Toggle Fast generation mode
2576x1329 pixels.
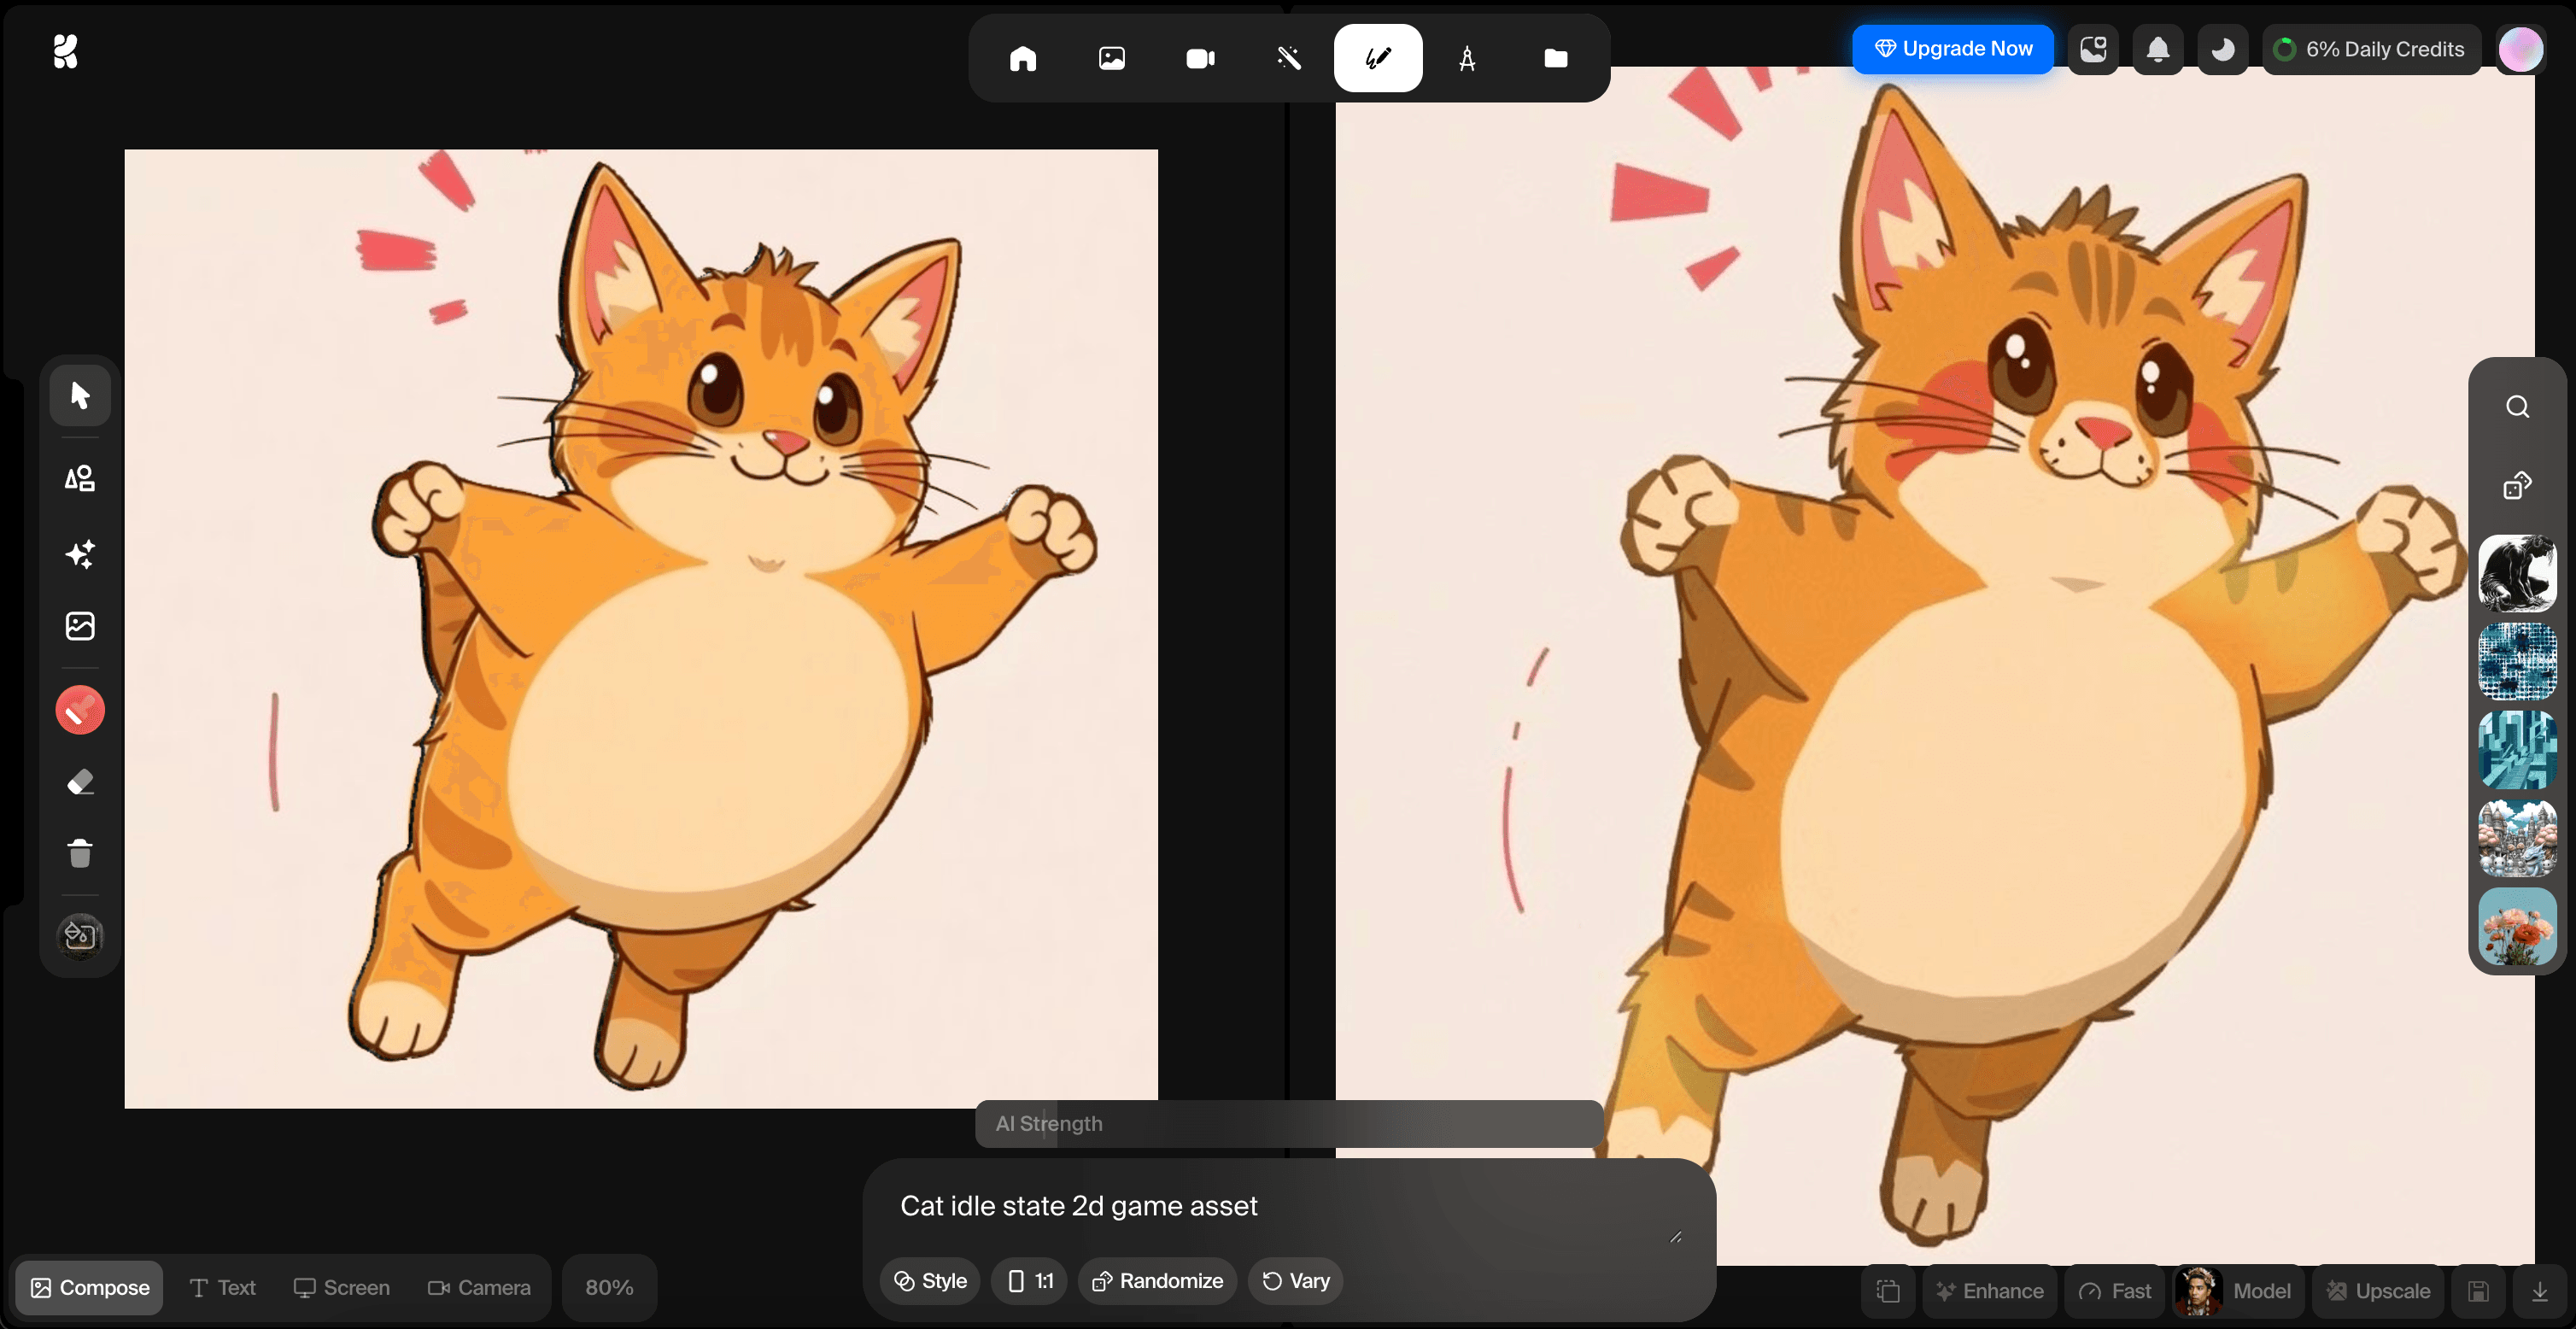tap(2114, 1291)
